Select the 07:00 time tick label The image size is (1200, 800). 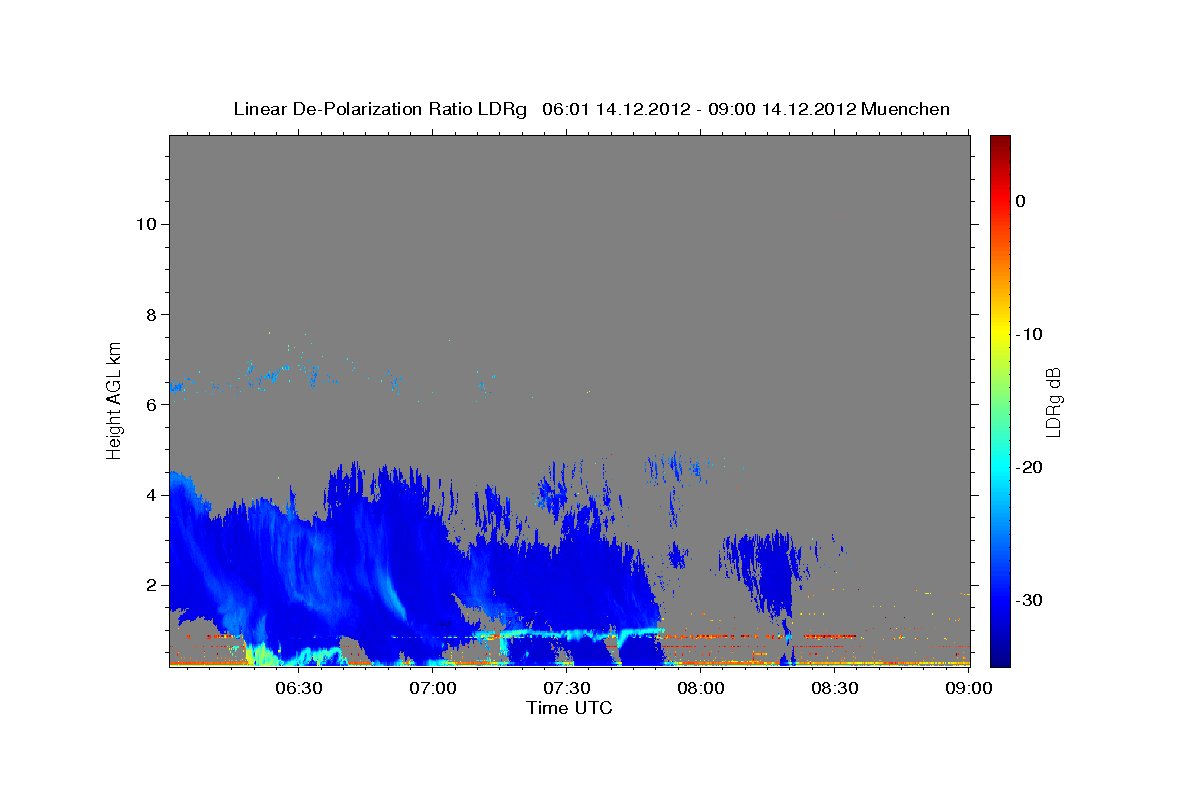point(433,689)
